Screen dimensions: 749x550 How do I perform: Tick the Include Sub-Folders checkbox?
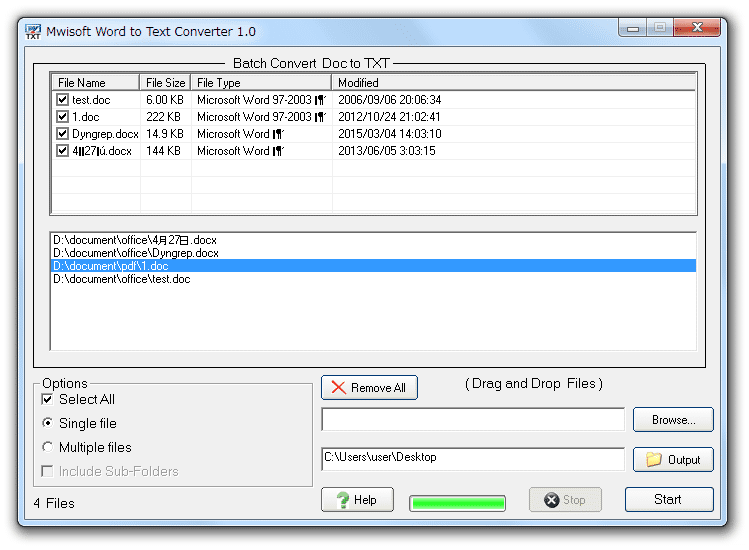47,471
